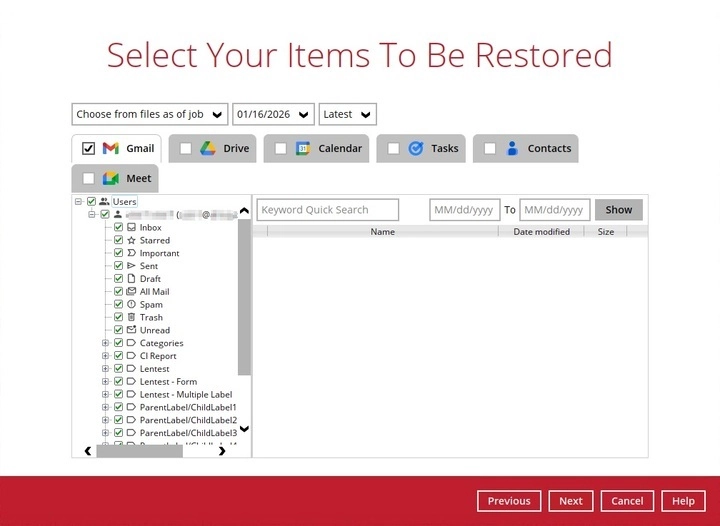Click the Contacts person icon
The width and height of the screenshot is (720, 526).
click(512, 149)
